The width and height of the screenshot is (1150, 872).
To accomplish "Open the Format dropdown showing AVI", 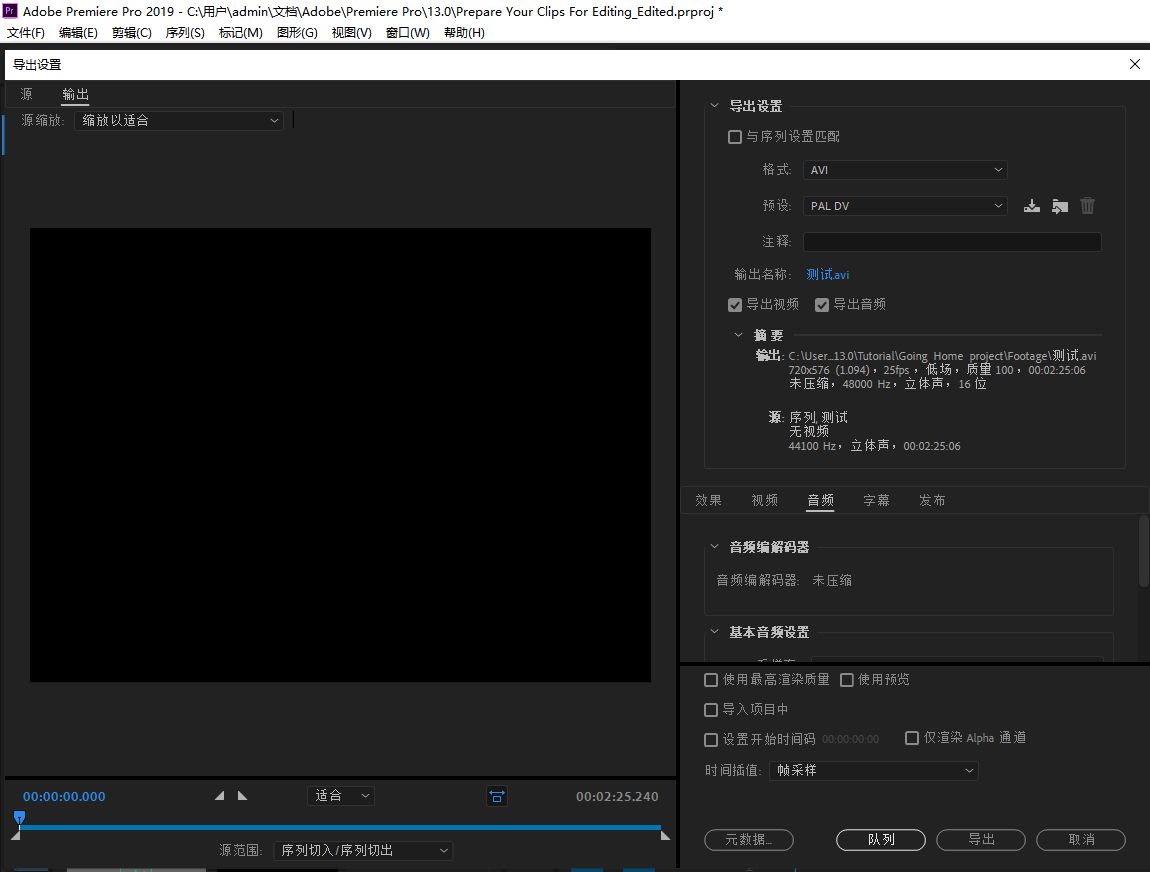I will coord(905,170).
